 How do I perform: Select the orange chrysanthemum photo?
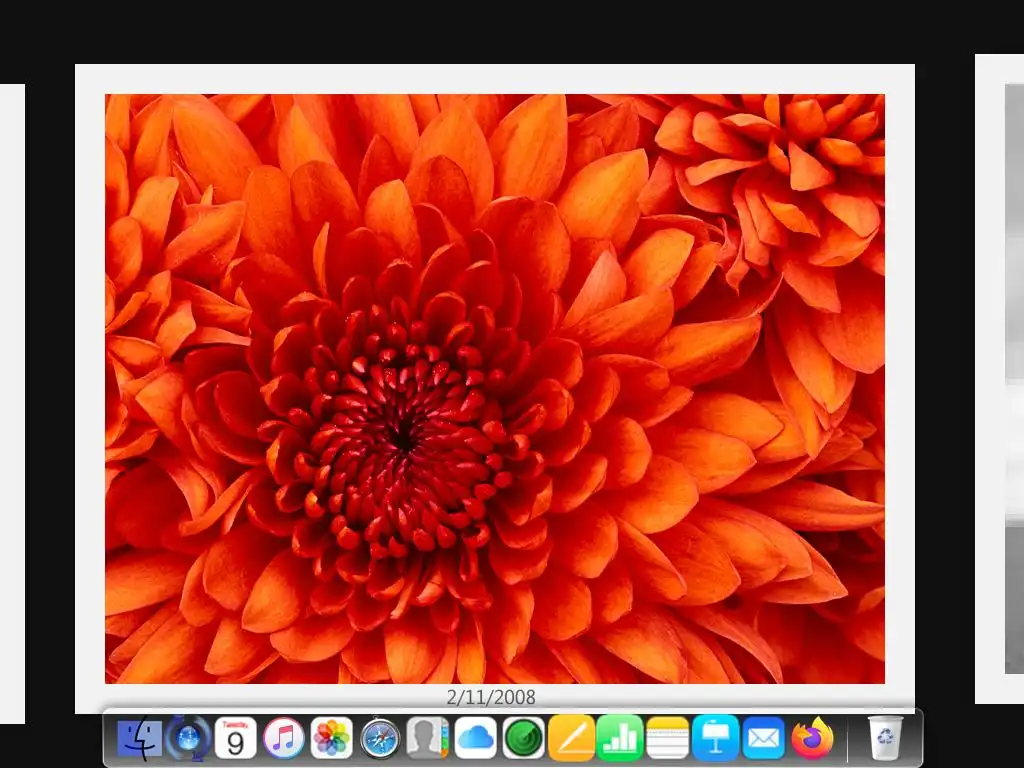click(495, 389)
